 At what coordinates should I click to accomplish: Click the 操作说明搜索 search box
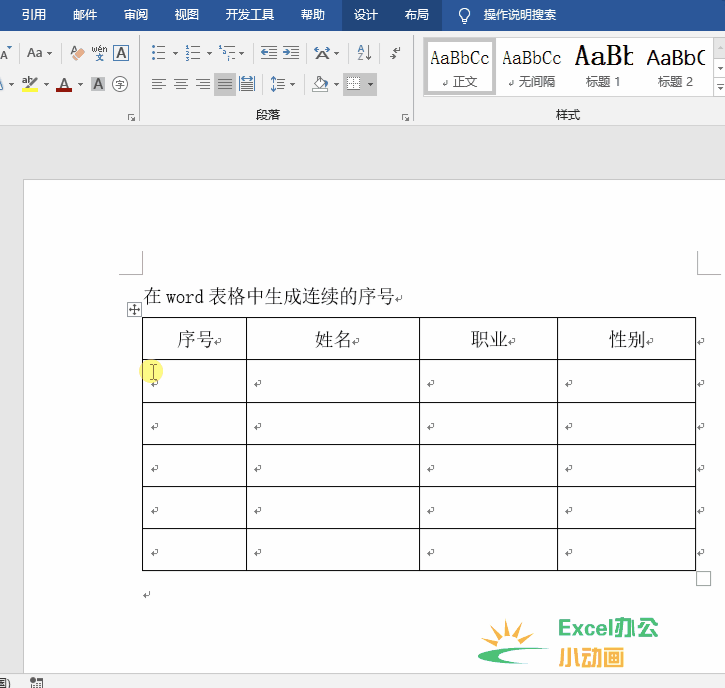click(x=520, y=15)
